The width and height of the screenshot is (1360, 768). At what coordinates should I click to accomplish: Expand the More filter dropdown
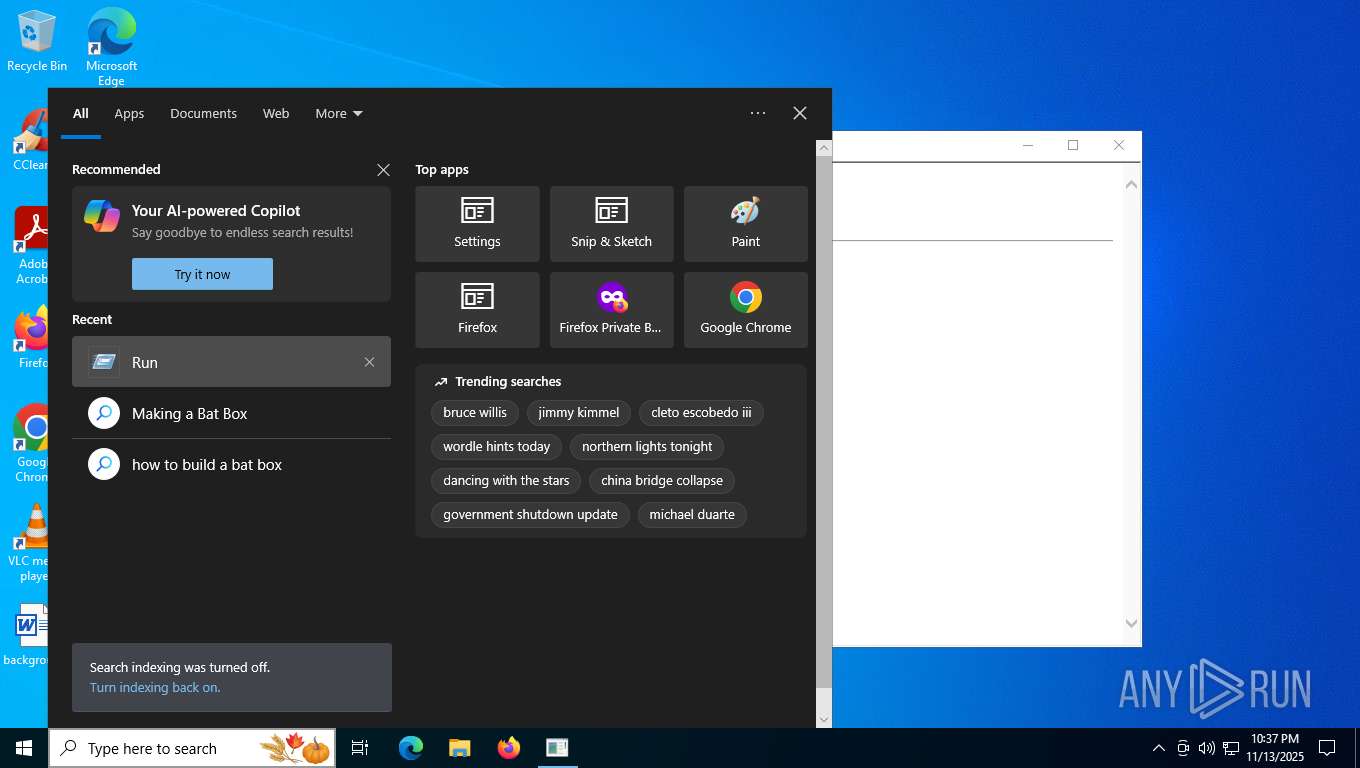[x=339, y=113]
